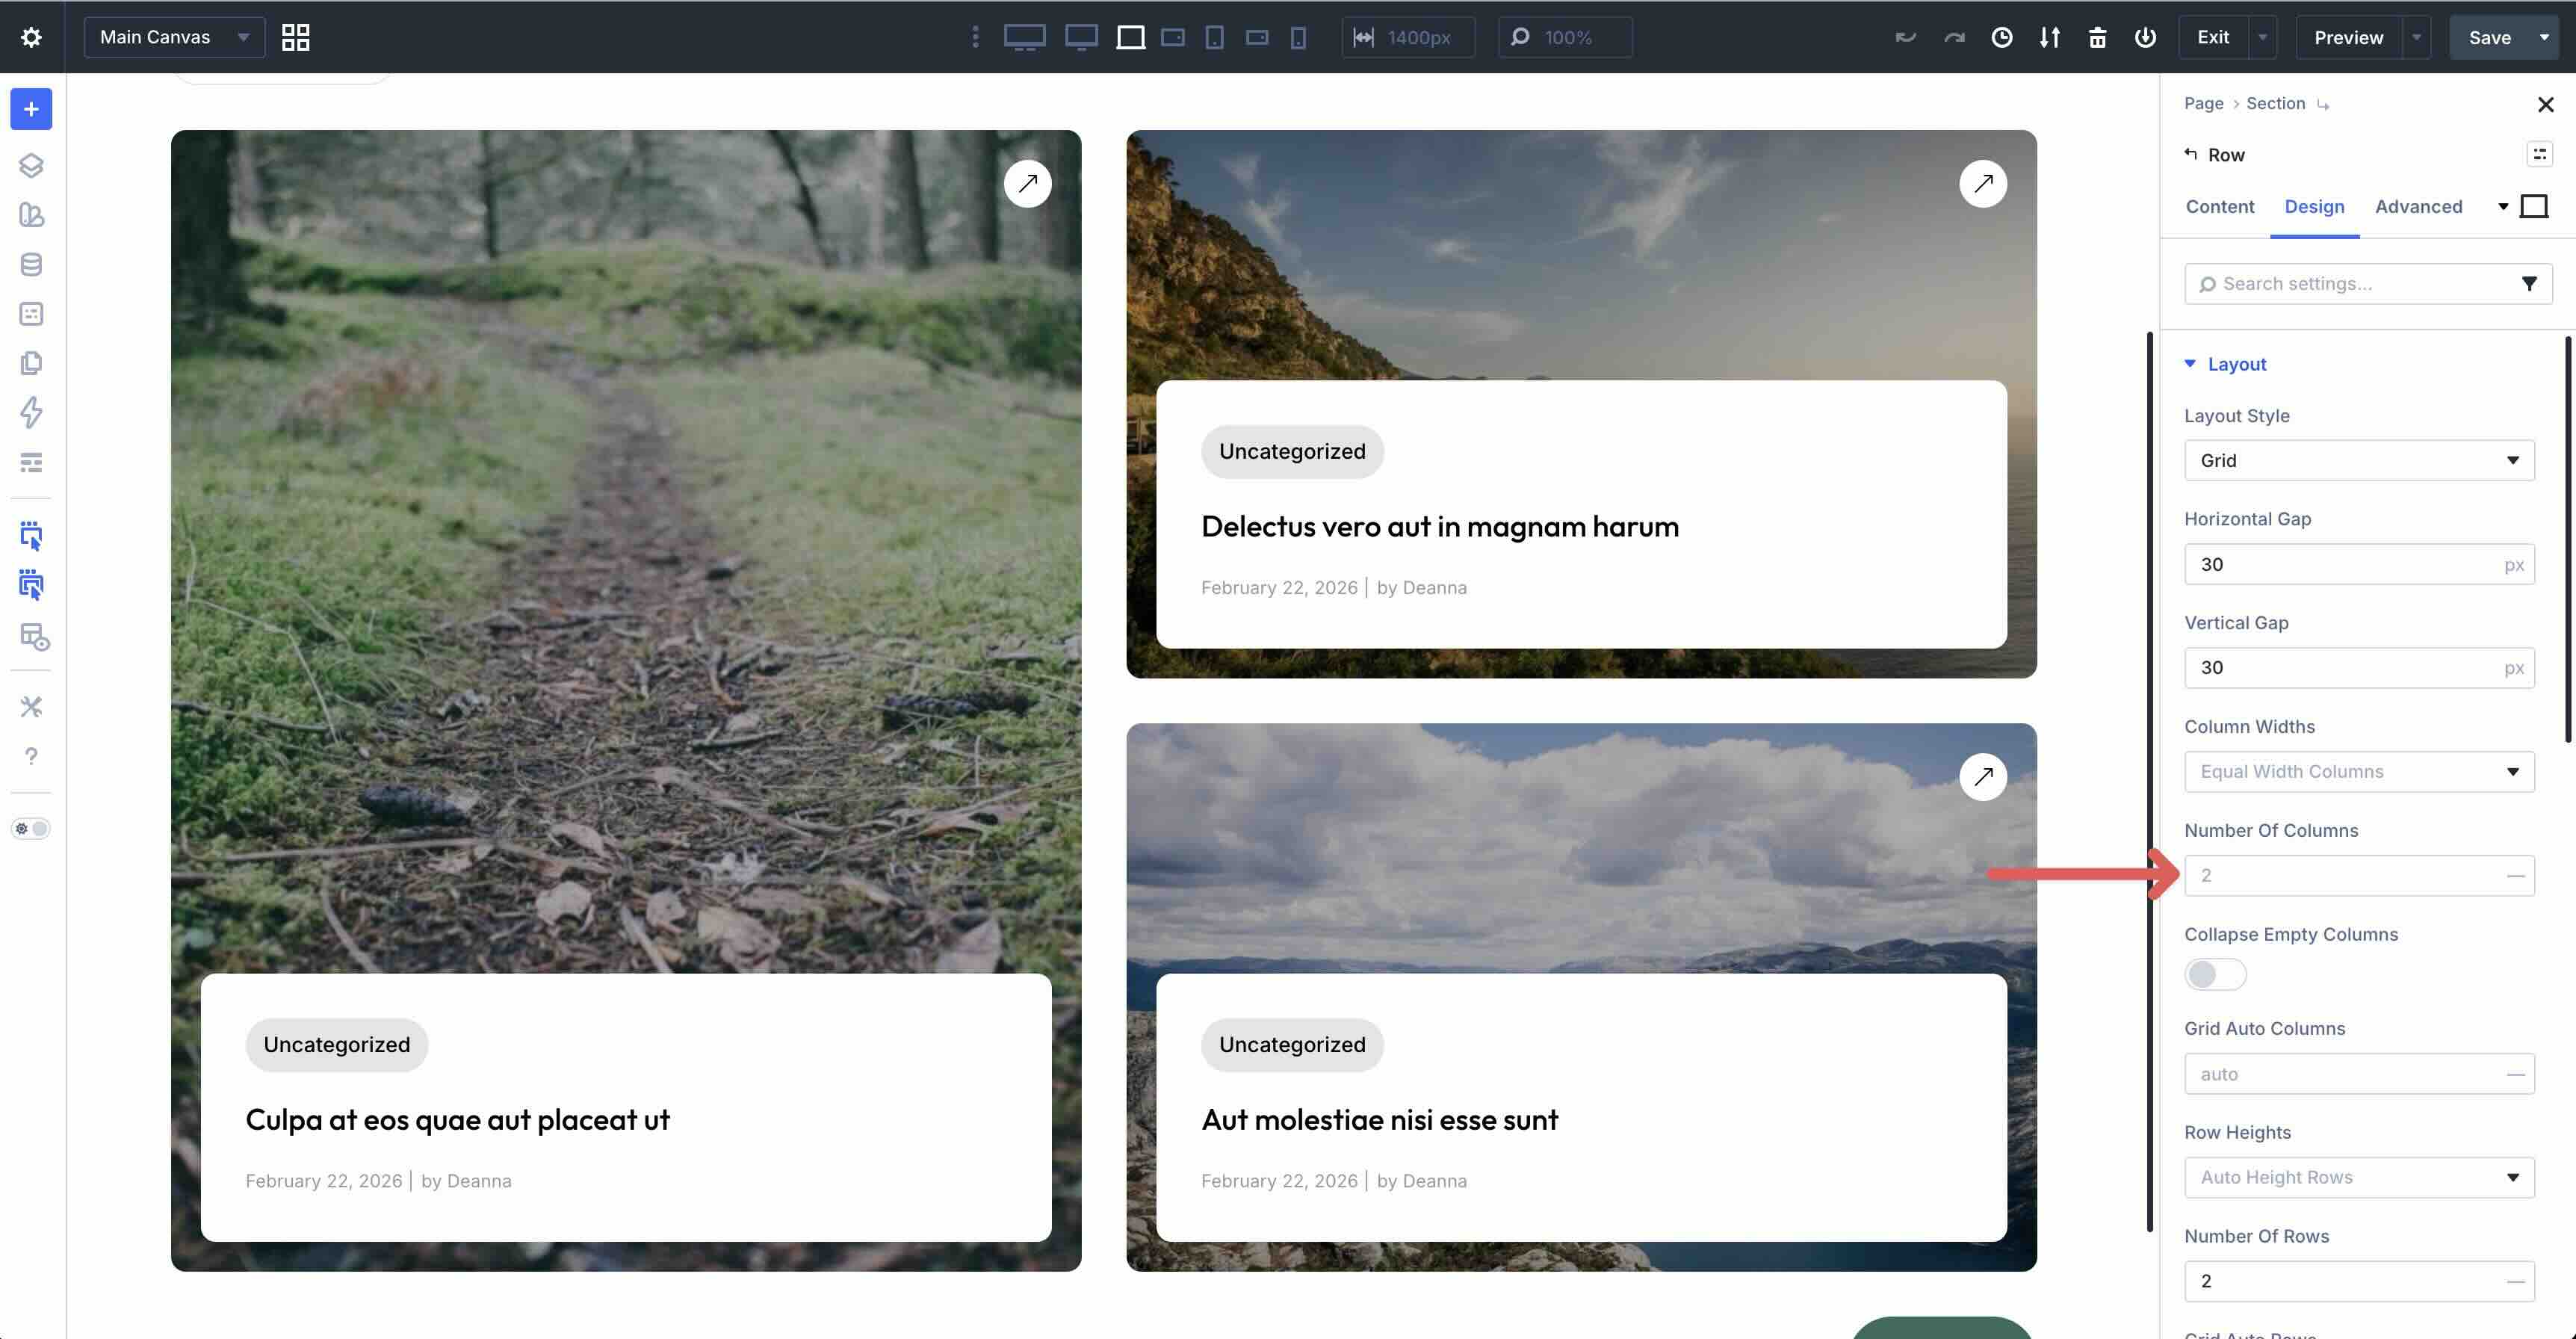Open the revision history clock icon
Screen dimensions: 2576x1339
point(2001,37)
